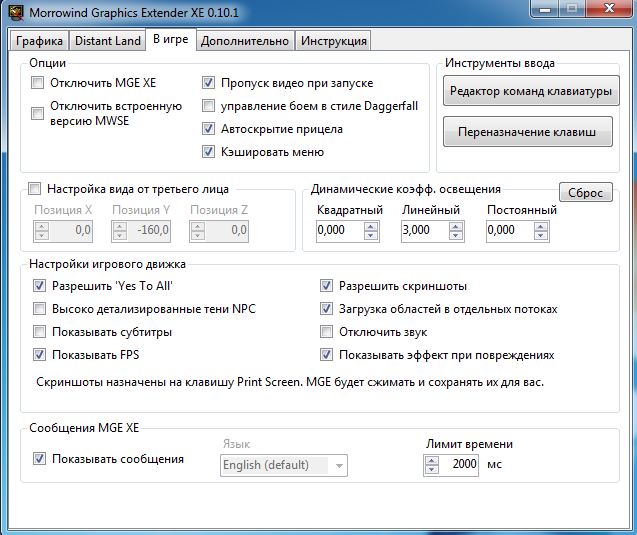The image size is (637, 535).
Task: Close the MGE XE window
Action: [609, 9]
